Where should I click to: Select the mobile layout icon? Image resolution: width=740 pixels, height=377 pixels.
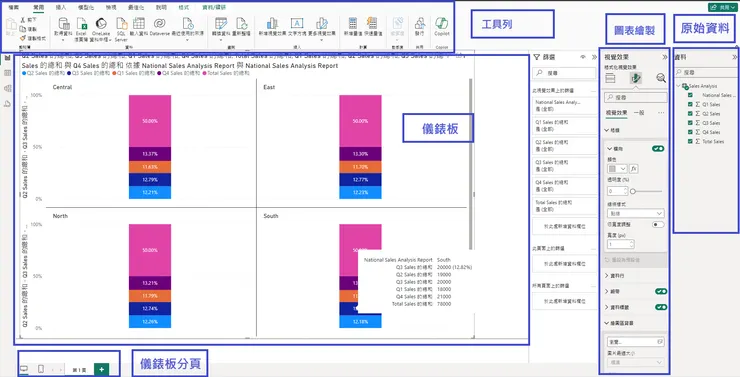(41, 369)
